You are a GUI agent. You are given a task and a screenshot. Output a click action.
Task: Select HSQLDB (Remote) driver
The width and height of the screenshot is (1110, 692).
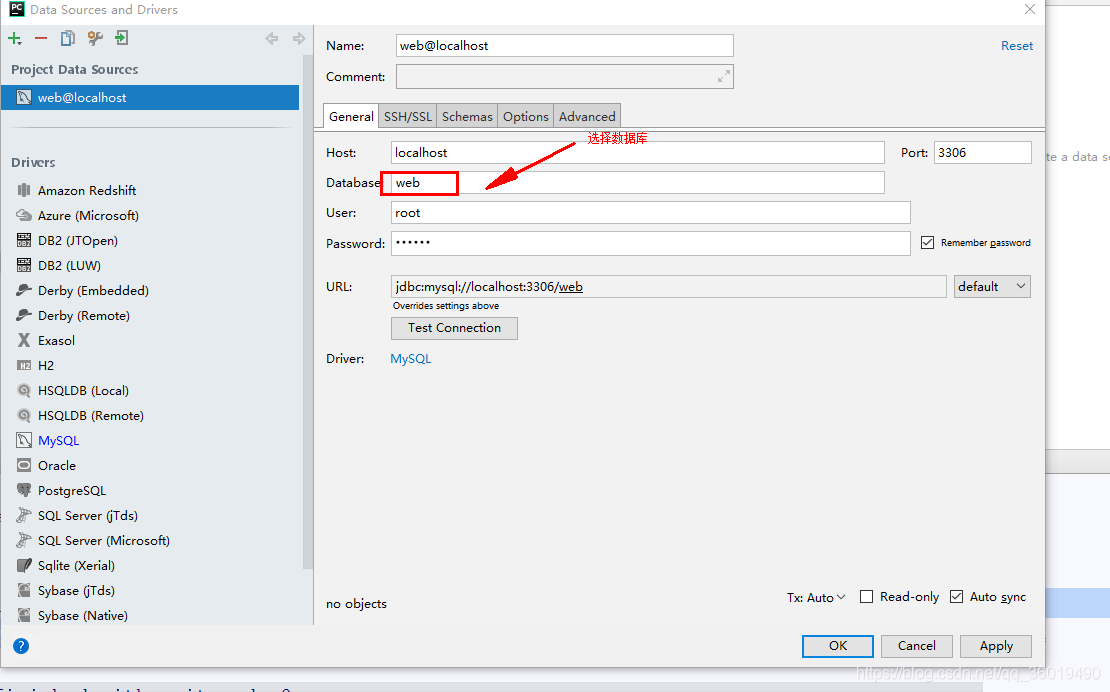(91, 415)
